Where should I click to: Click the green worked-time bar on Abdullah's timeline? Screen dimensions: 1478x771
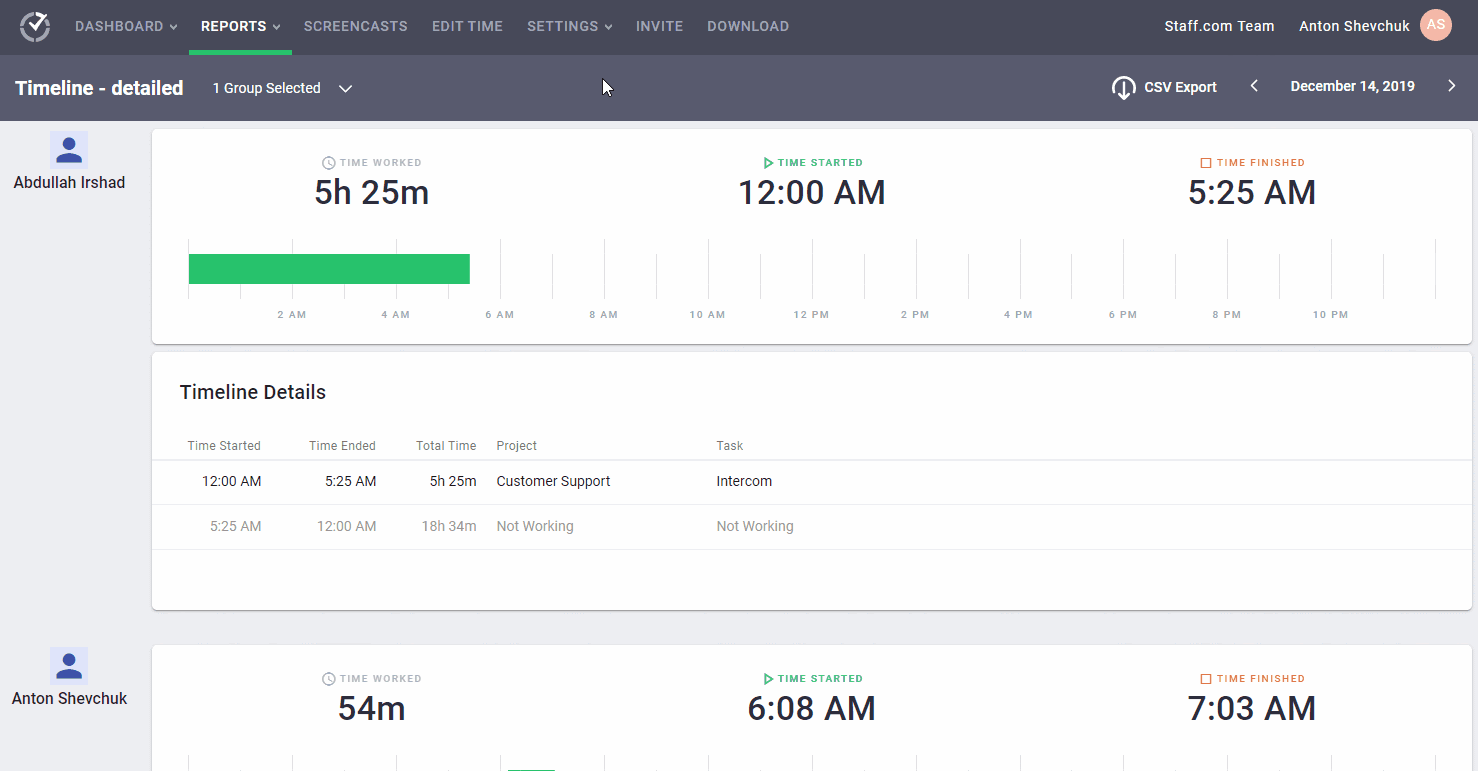click(328, 268)
